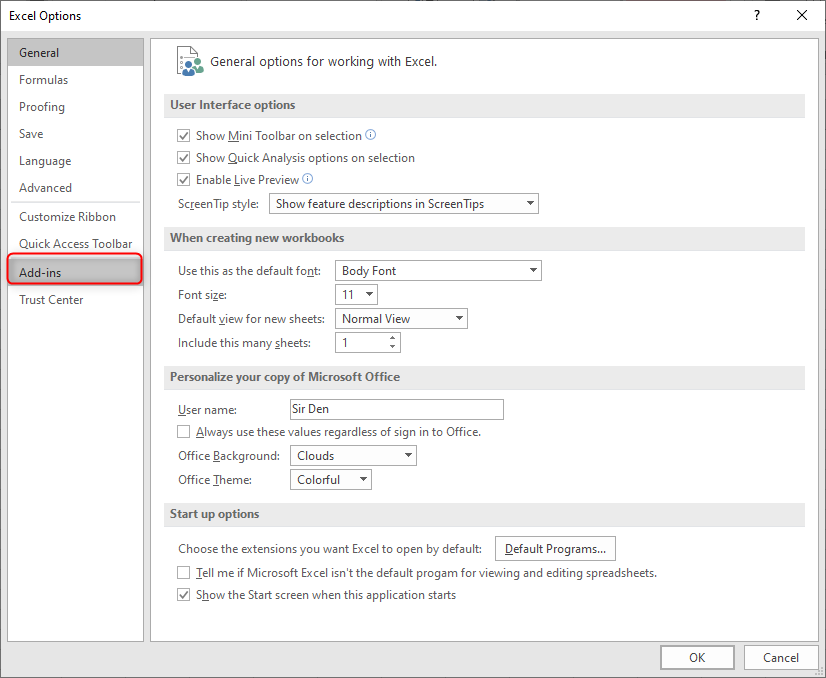The height and width of the screenshot is (678, 826).
Task: Click the User name text field
Action: (x=397, y=409)
